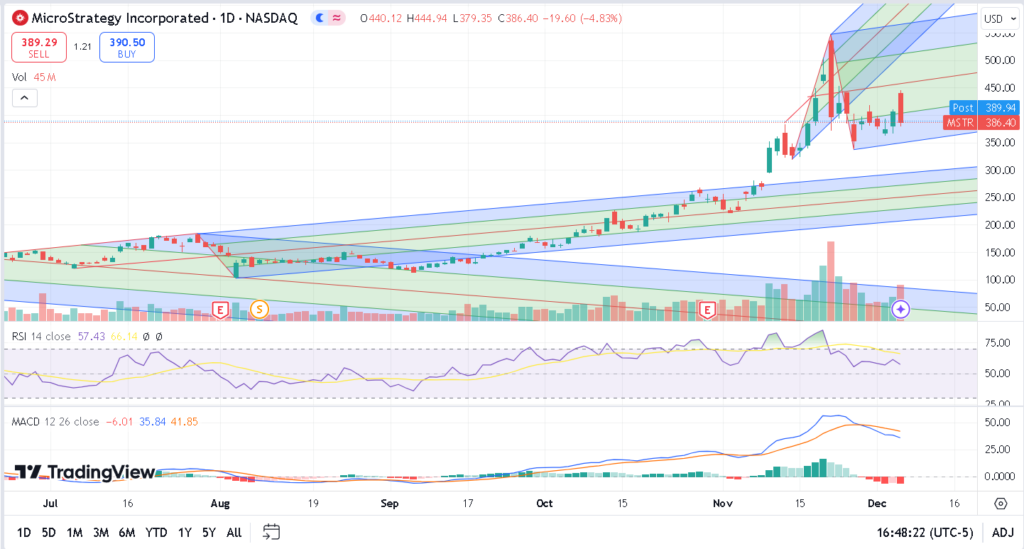This screenshot has height=549, width=1024.
Task: Click the yellow S split marker
Action: 259,309
